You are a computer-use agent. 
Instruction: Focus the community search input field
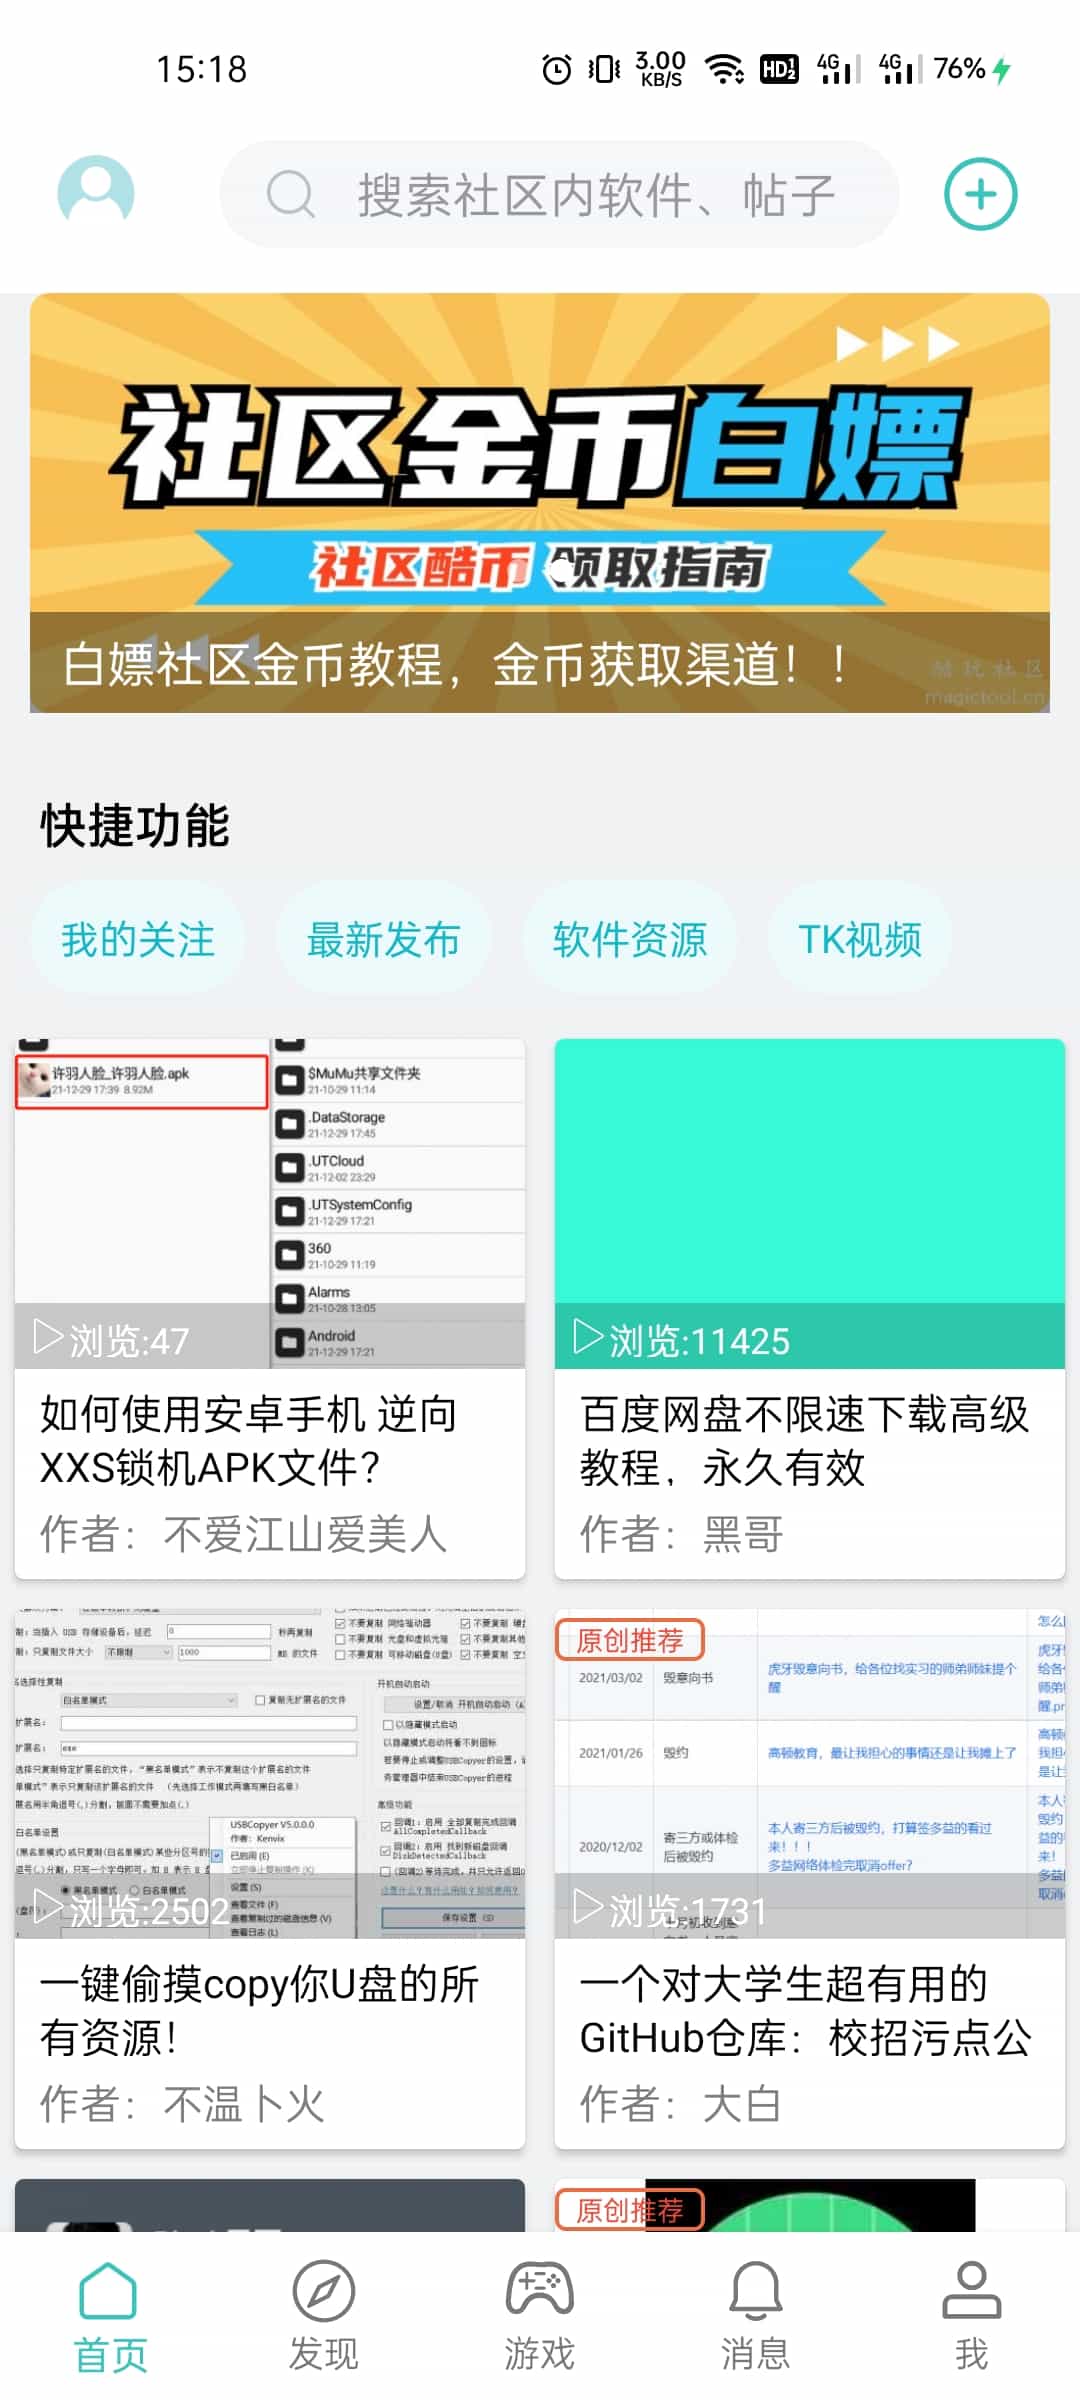pyautogui.click(x=560, y=194)
